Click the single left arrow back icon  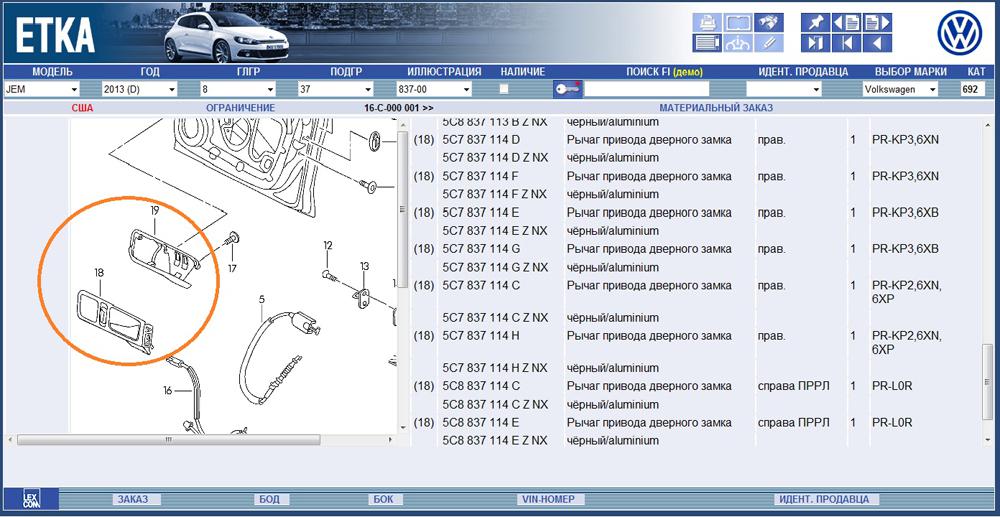(x=877, y=43)
